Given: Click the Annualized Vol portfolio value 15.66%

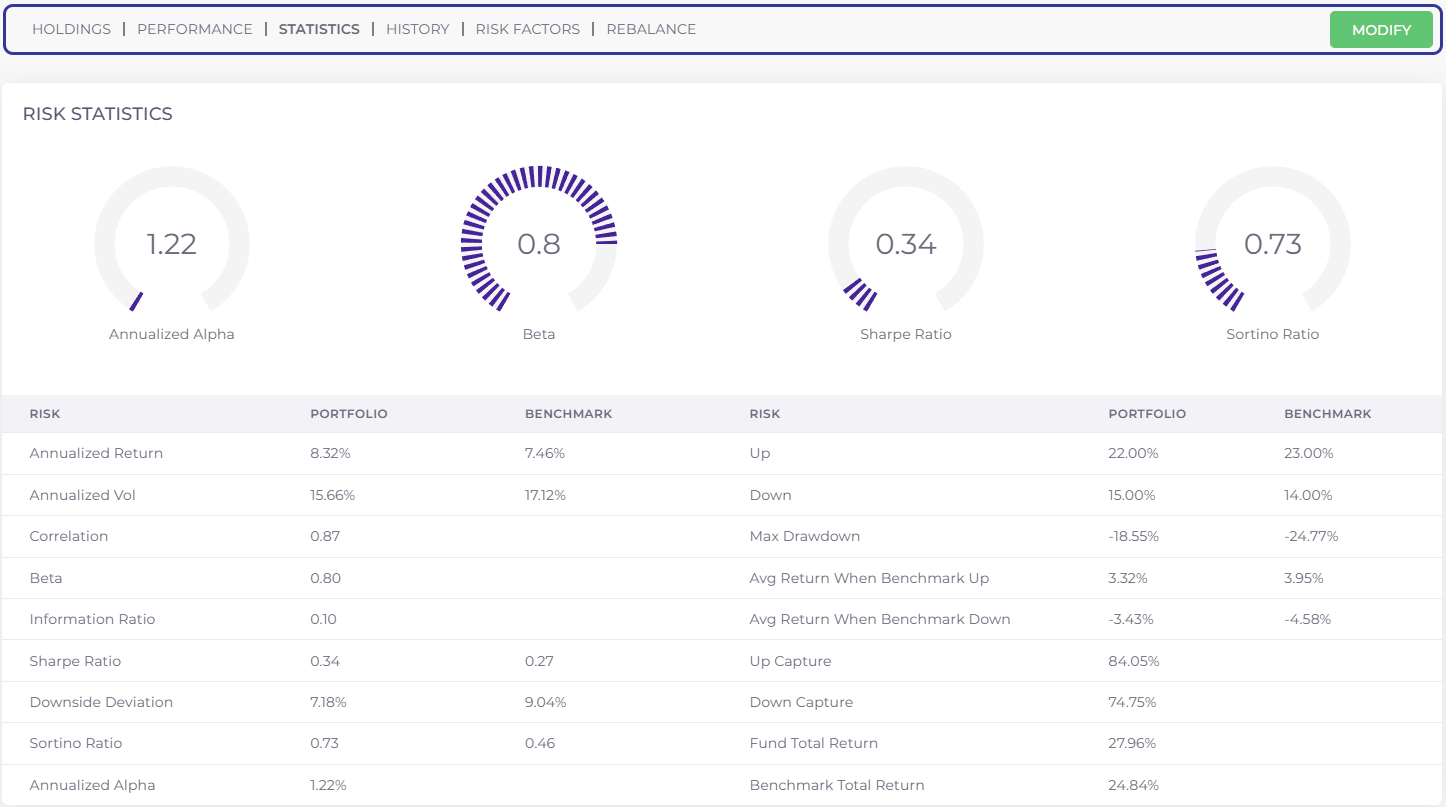Looking at the screenshot, I should pos(332,495).
